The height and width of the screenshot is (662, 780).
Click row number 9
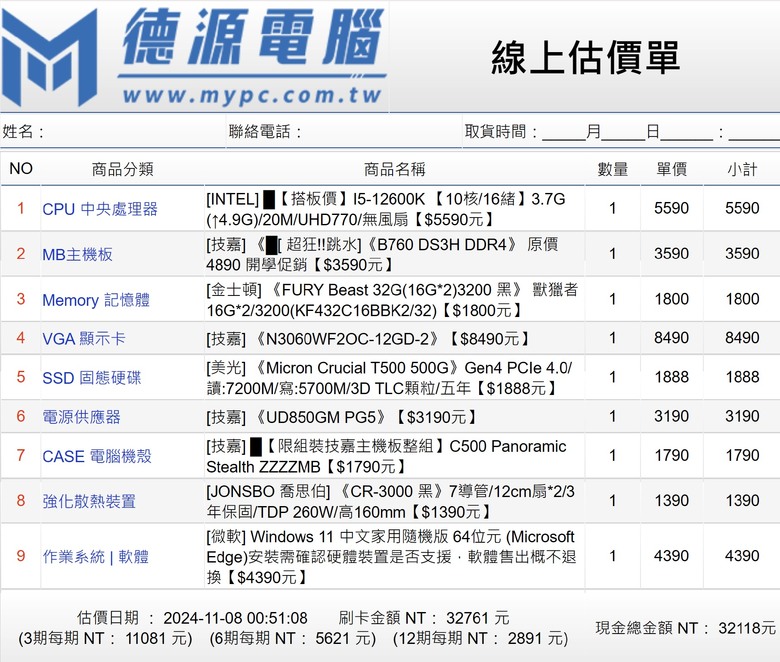tap(20, 556)
